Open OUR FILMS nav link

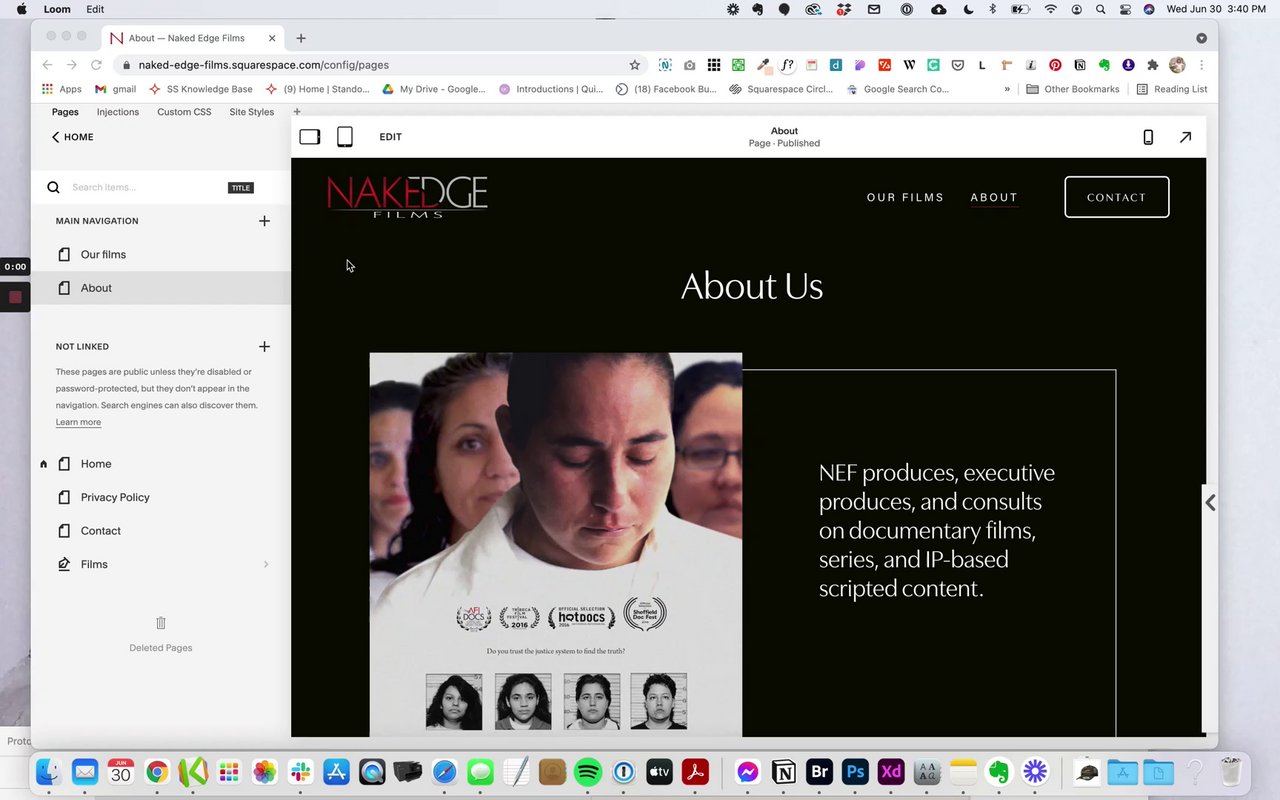coord(905,197)
